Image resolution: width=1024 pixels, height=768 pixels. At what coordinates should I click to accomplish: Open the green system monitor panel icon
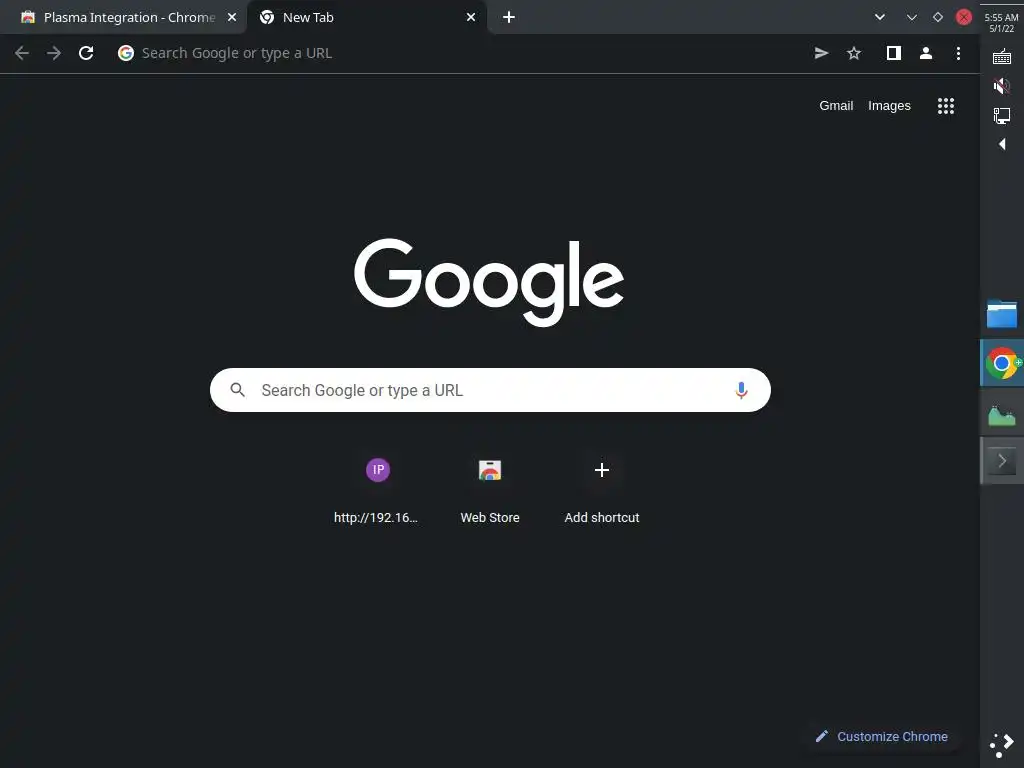(x=1002, y=415)
